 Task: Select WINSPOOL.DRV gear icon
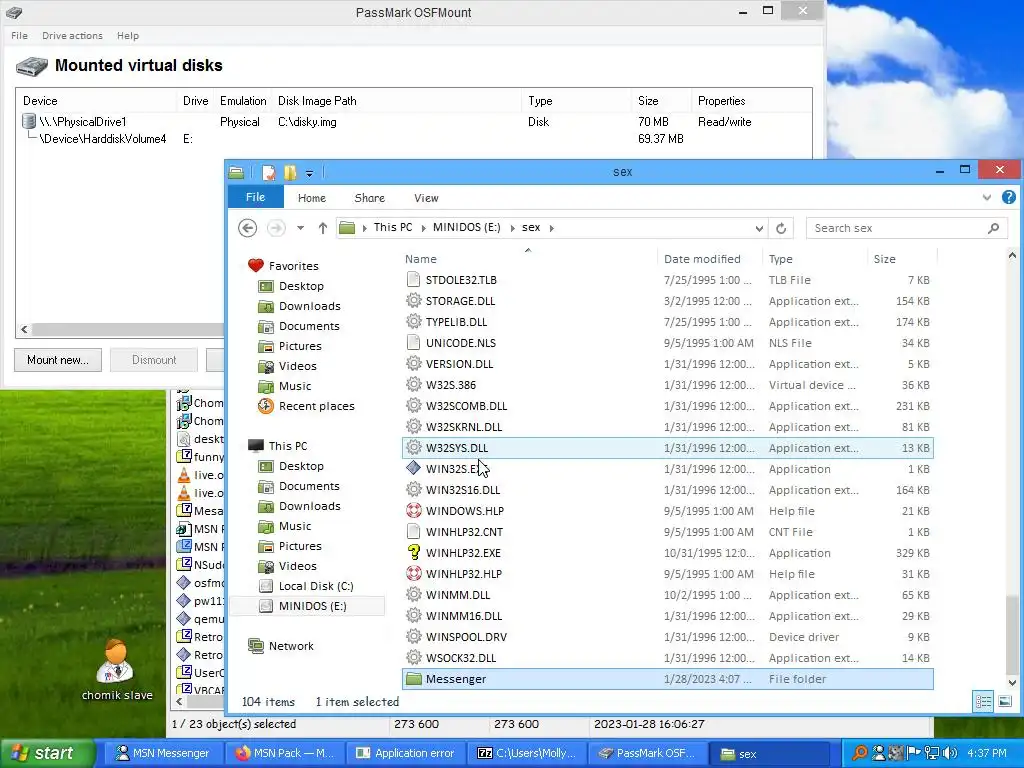[x=413, y=637]
